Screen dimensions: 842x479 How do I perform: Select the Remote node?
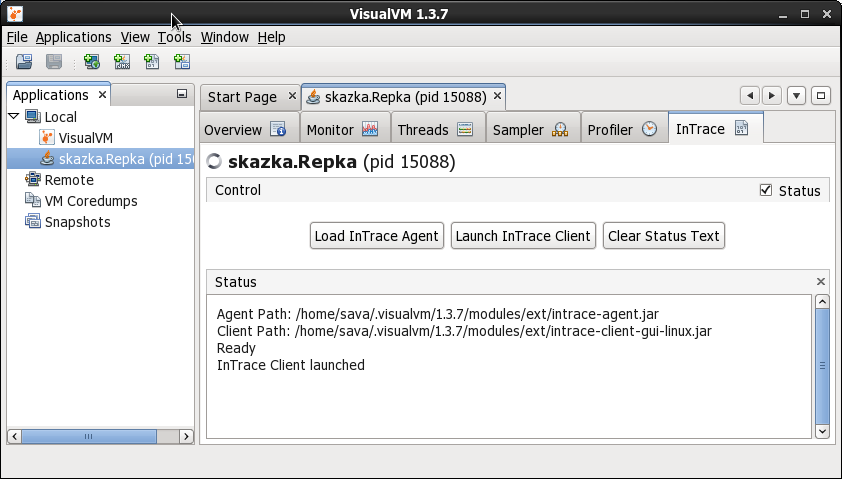point(69,180)
